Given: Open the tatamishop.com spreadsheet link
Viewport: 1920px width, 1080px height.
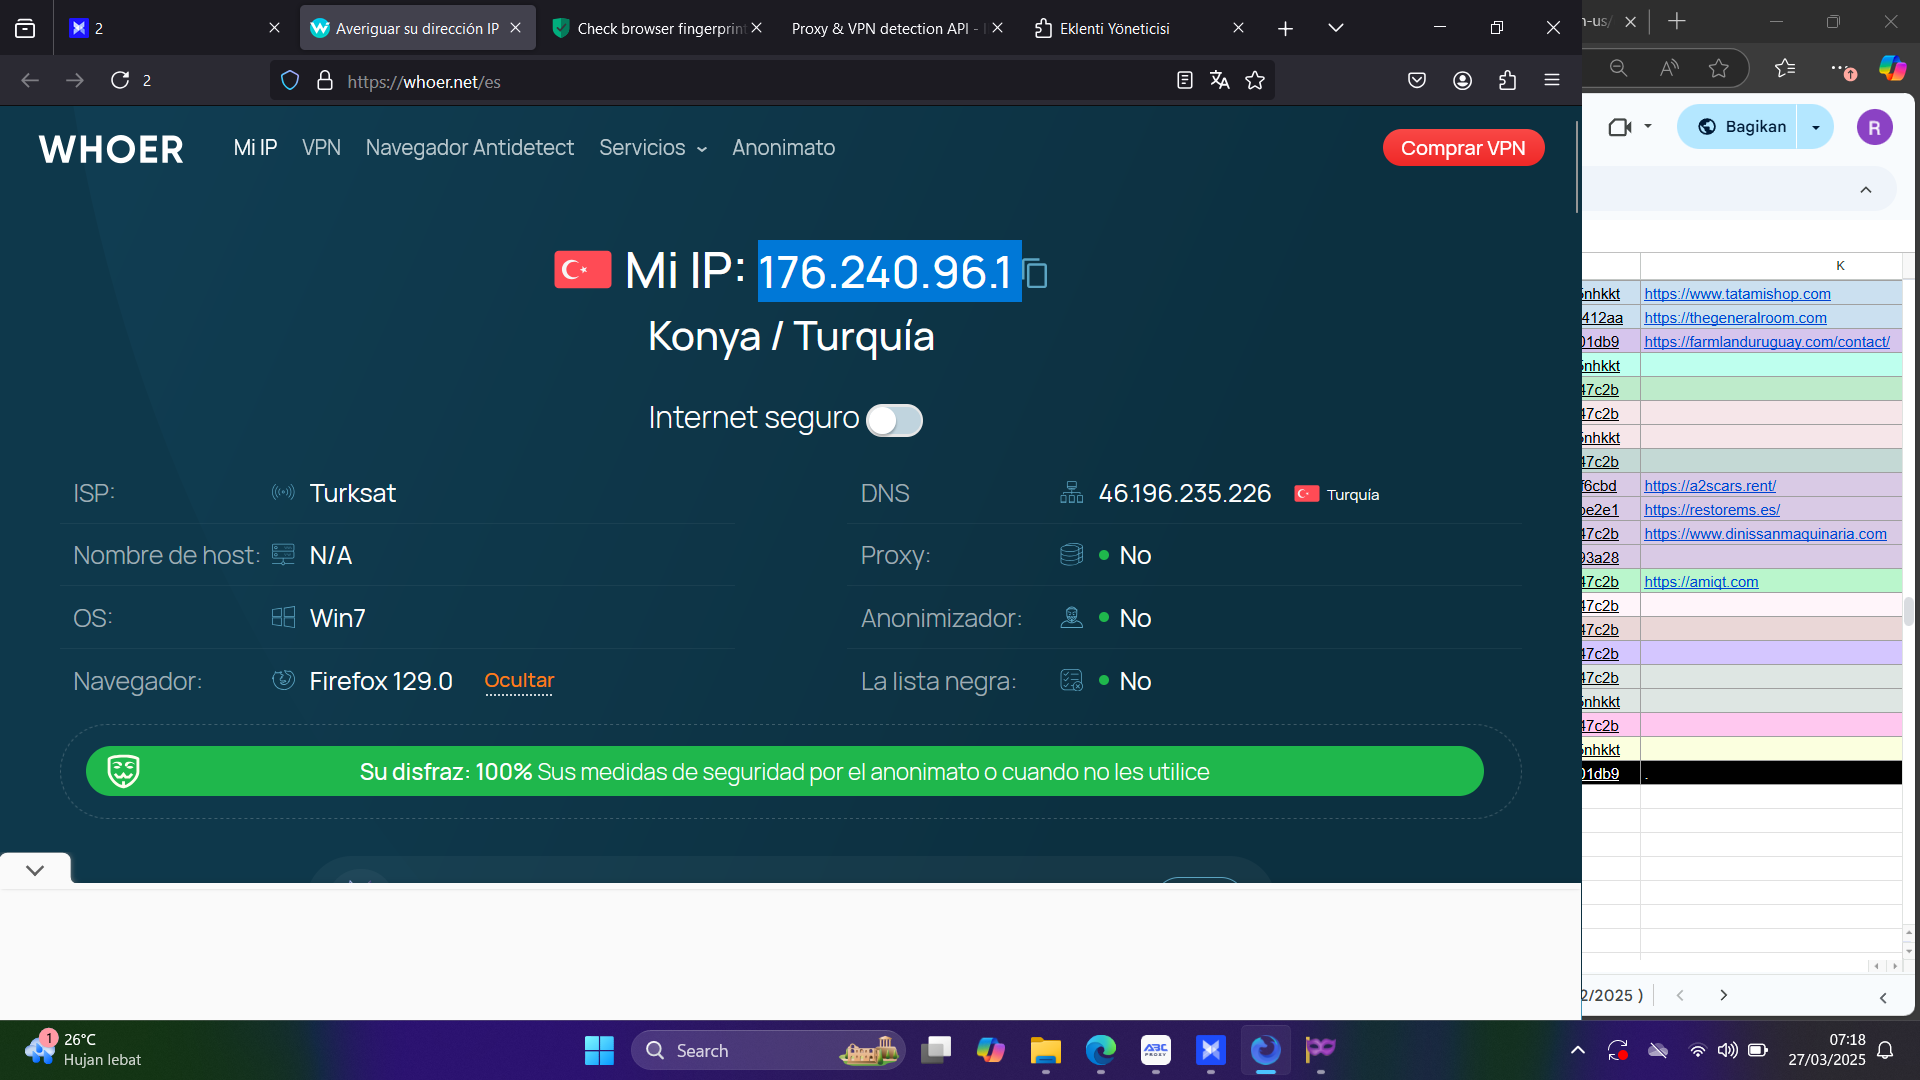Looking at the screenshot, I should [1737, 294].
